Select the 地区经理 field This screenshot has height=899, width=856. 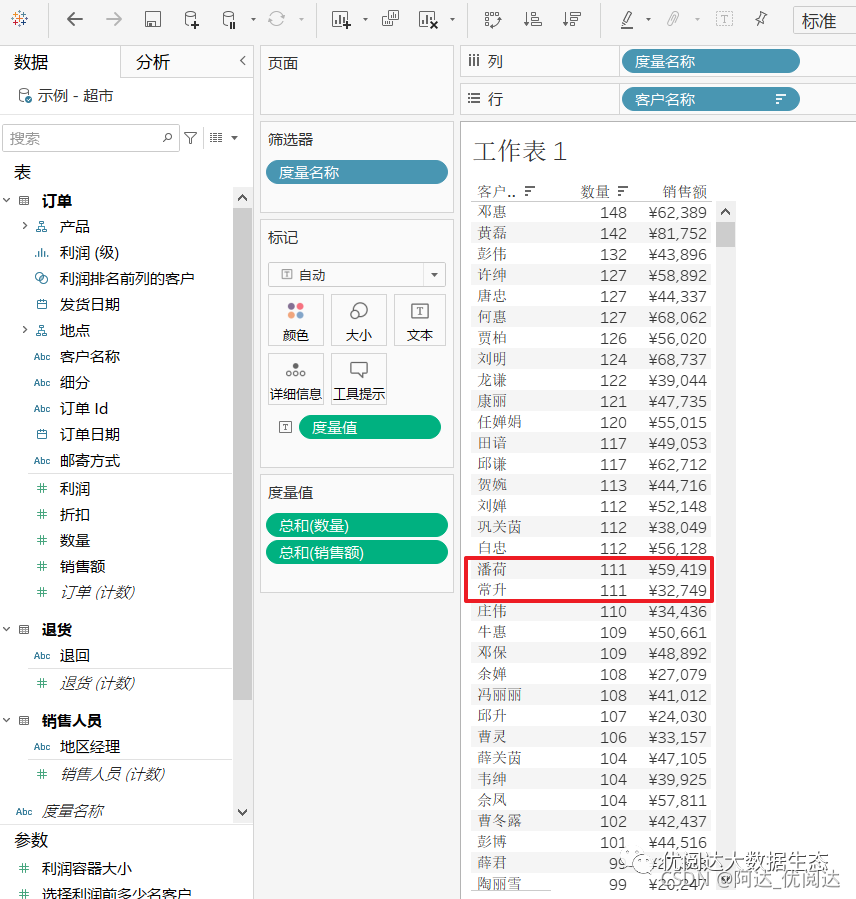click(90, 746)
